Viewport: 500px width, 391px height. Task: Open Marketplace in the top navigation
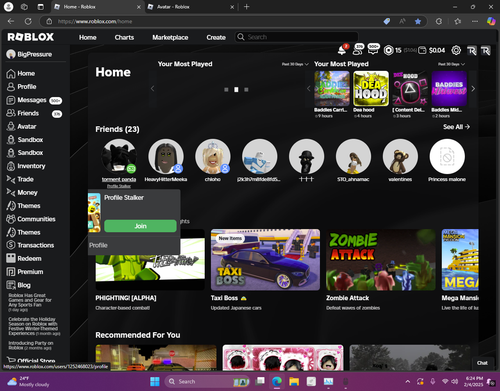pyautogui.click(x=170, y=37)
